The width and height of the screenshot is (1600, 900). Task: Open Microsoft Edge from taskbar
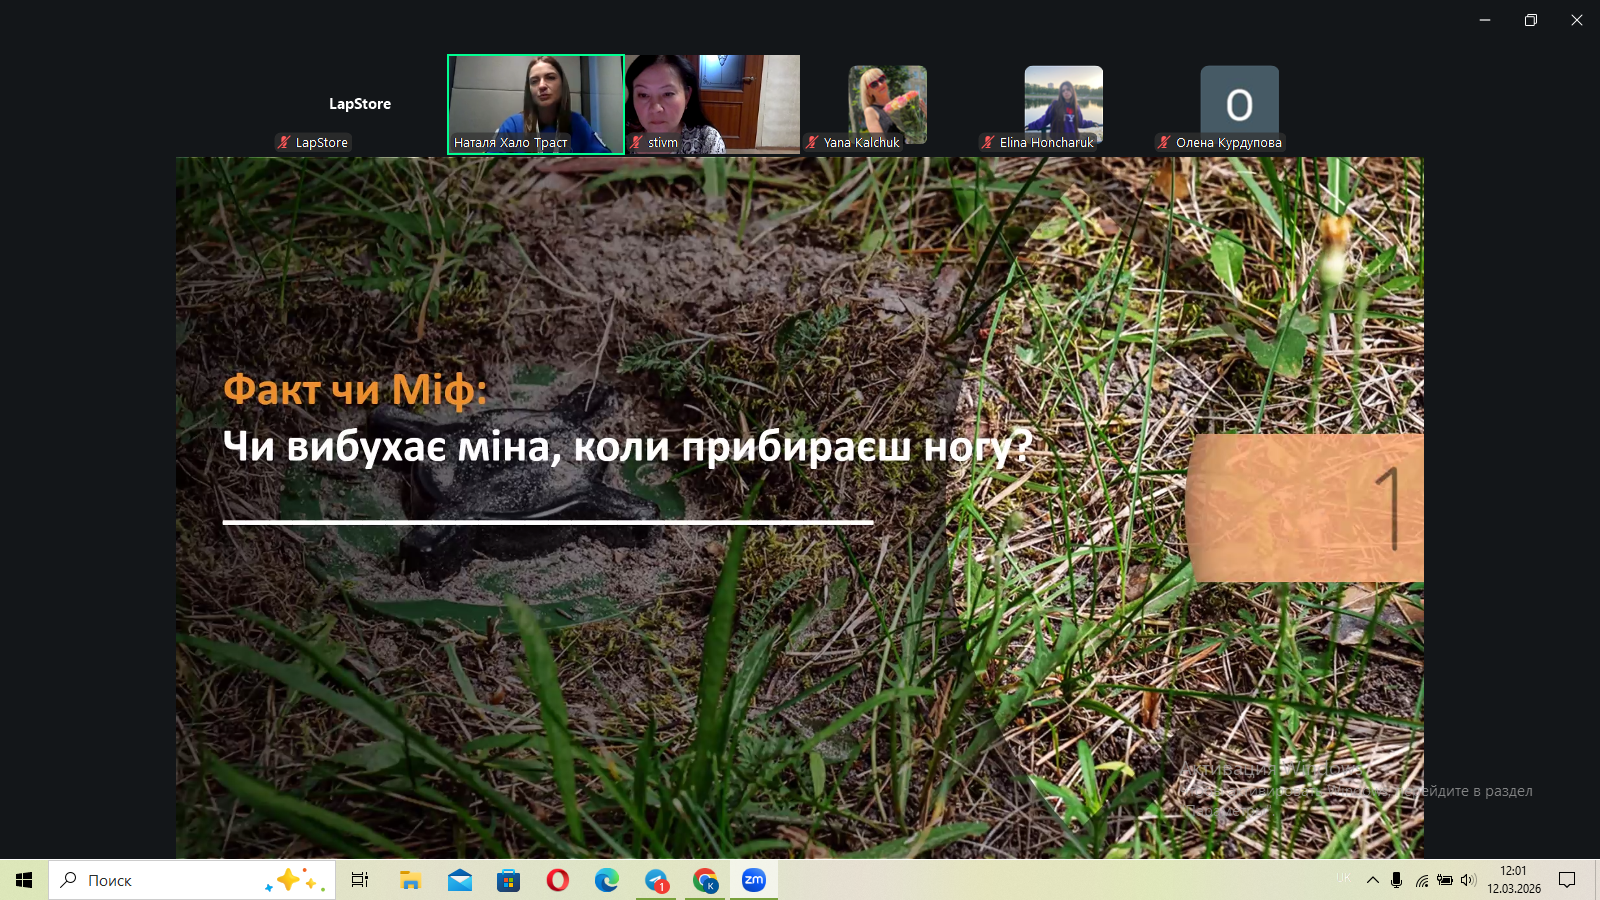(x=607, y=880)
